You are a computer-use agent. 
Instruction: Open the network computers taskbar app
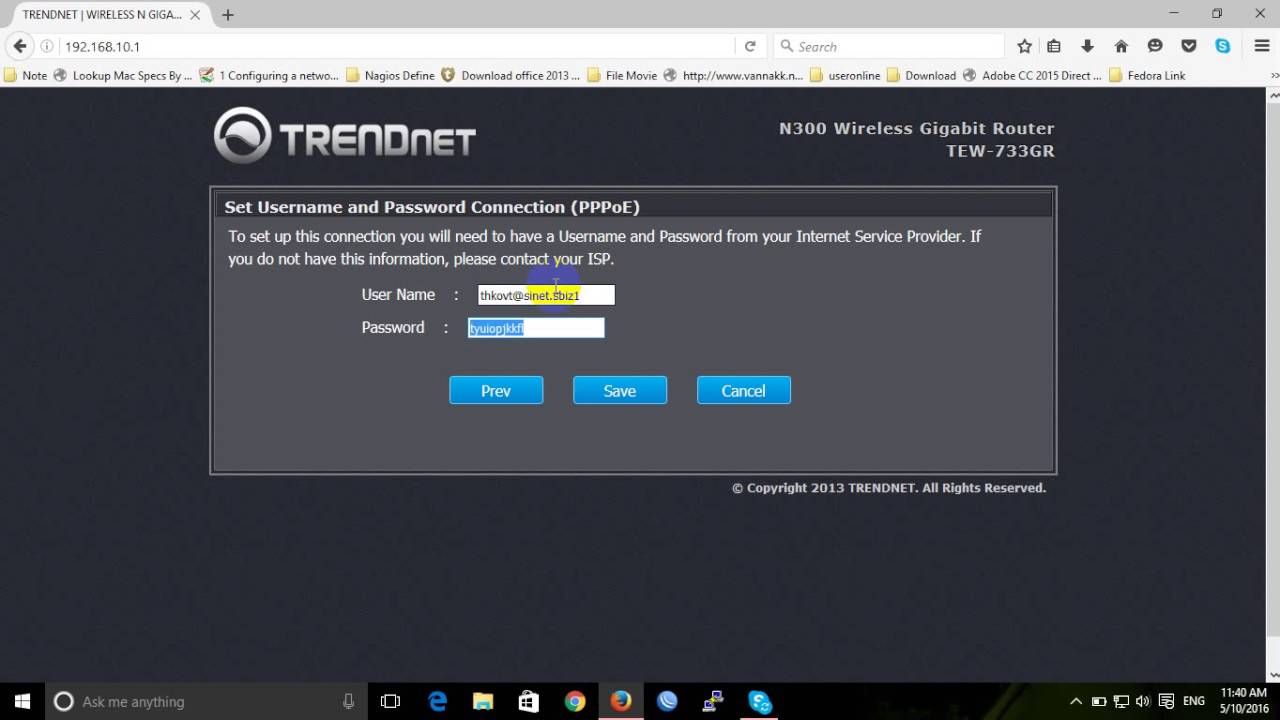coord(713,701)
